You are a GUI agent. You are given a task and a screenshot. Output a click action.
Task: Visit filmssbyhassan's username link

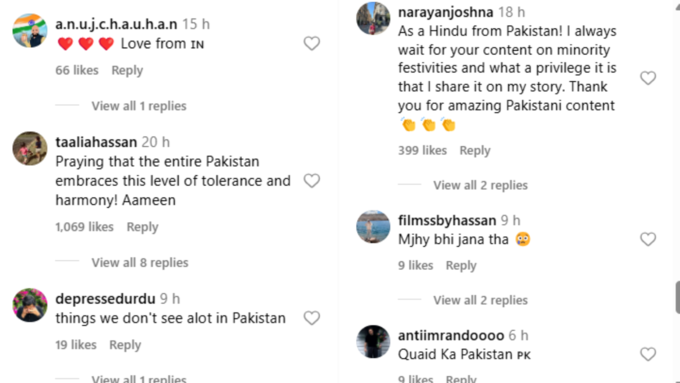(447, 220)
